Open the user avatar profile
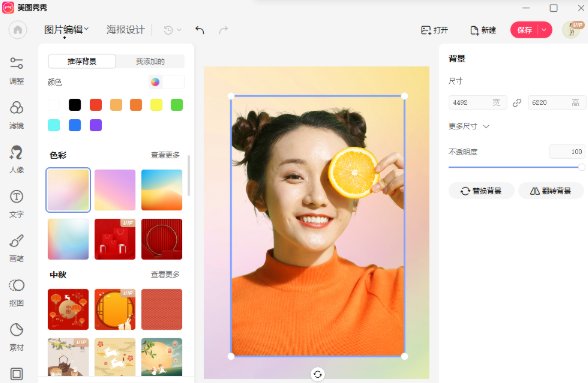Image resolution: width=588 pixels, height=383 pixels. click(x=572, y=30)
